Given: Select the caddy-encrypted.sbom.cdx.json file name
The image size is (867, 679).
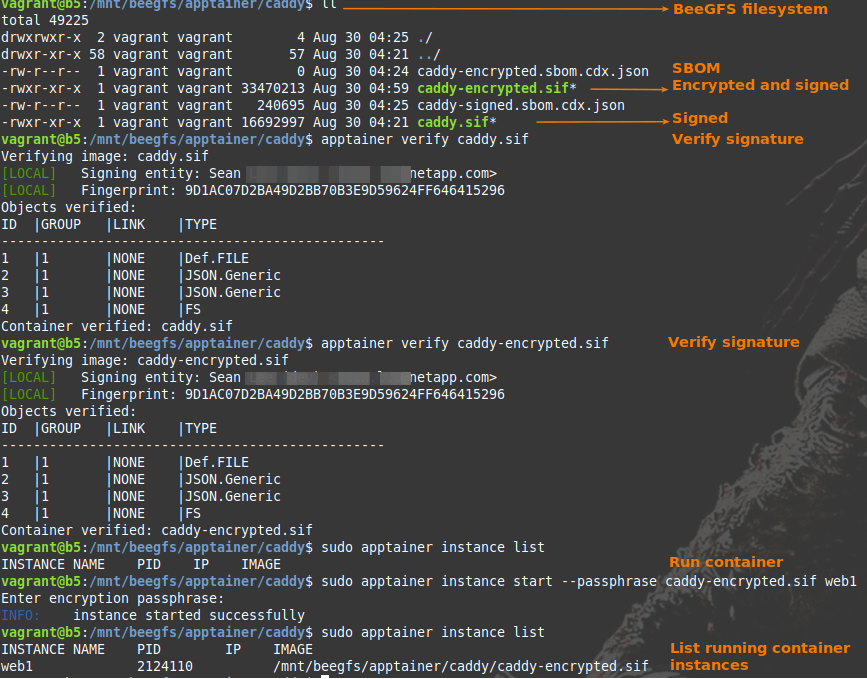Looking at the screenshot, I should (533, 72).
